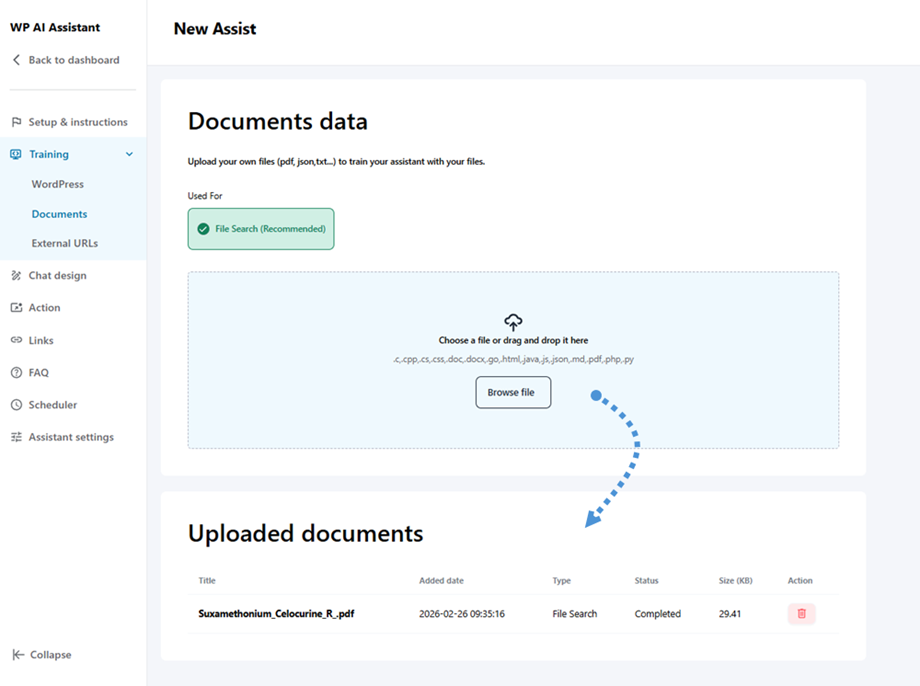Click the Assistant settings sliders icon
The width and height of the screenshot is (920, 686).
pyautogui.click(x=16, y=437)
